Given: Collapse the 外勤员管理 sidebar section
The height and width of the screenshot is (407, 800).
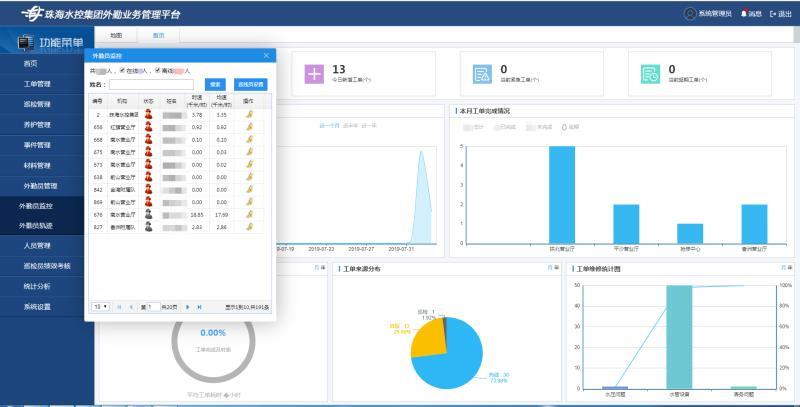Looking at the screenshot, I should 40,185.
